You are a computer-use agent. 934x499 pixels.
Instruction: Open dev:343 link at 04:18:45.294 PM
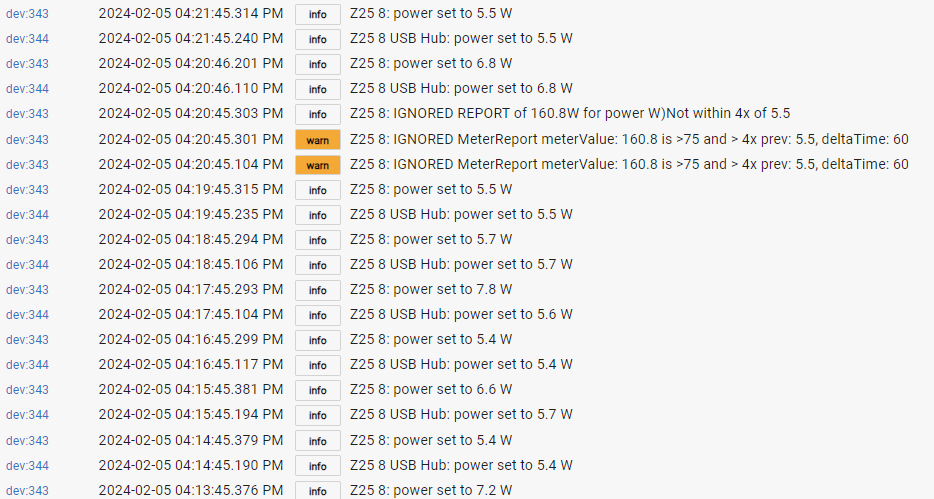coord(27,240)
